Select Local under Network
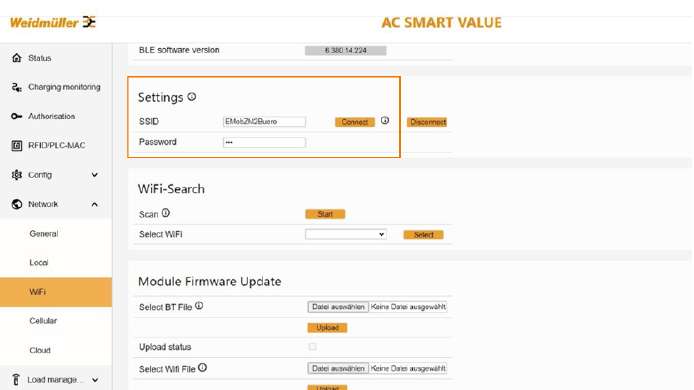Viewport: 694px width, 390px height. tap(39, 263)
